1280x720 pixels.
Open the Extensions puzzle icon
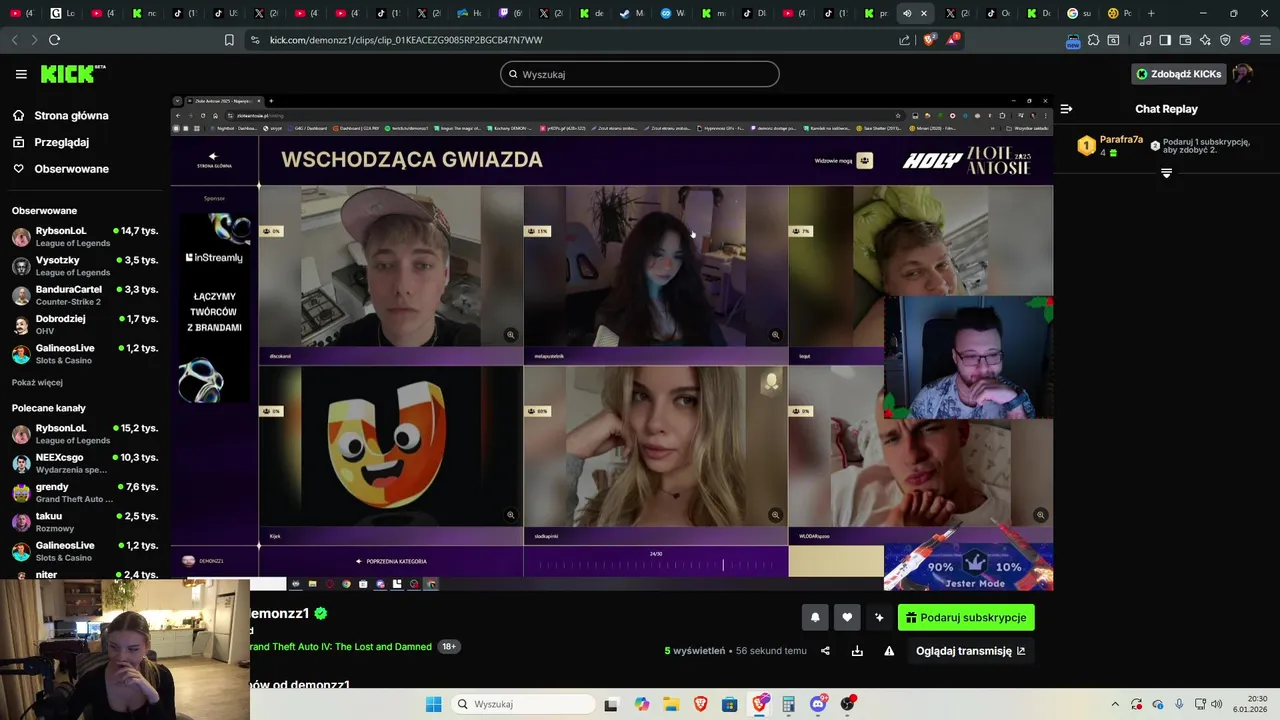[1093, 40]
